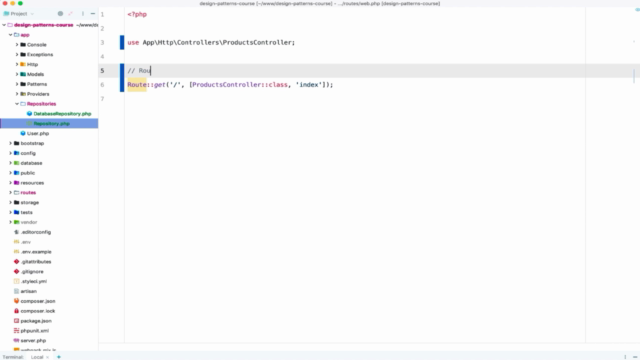Select the Models folder icon

[x=23, y=74]
